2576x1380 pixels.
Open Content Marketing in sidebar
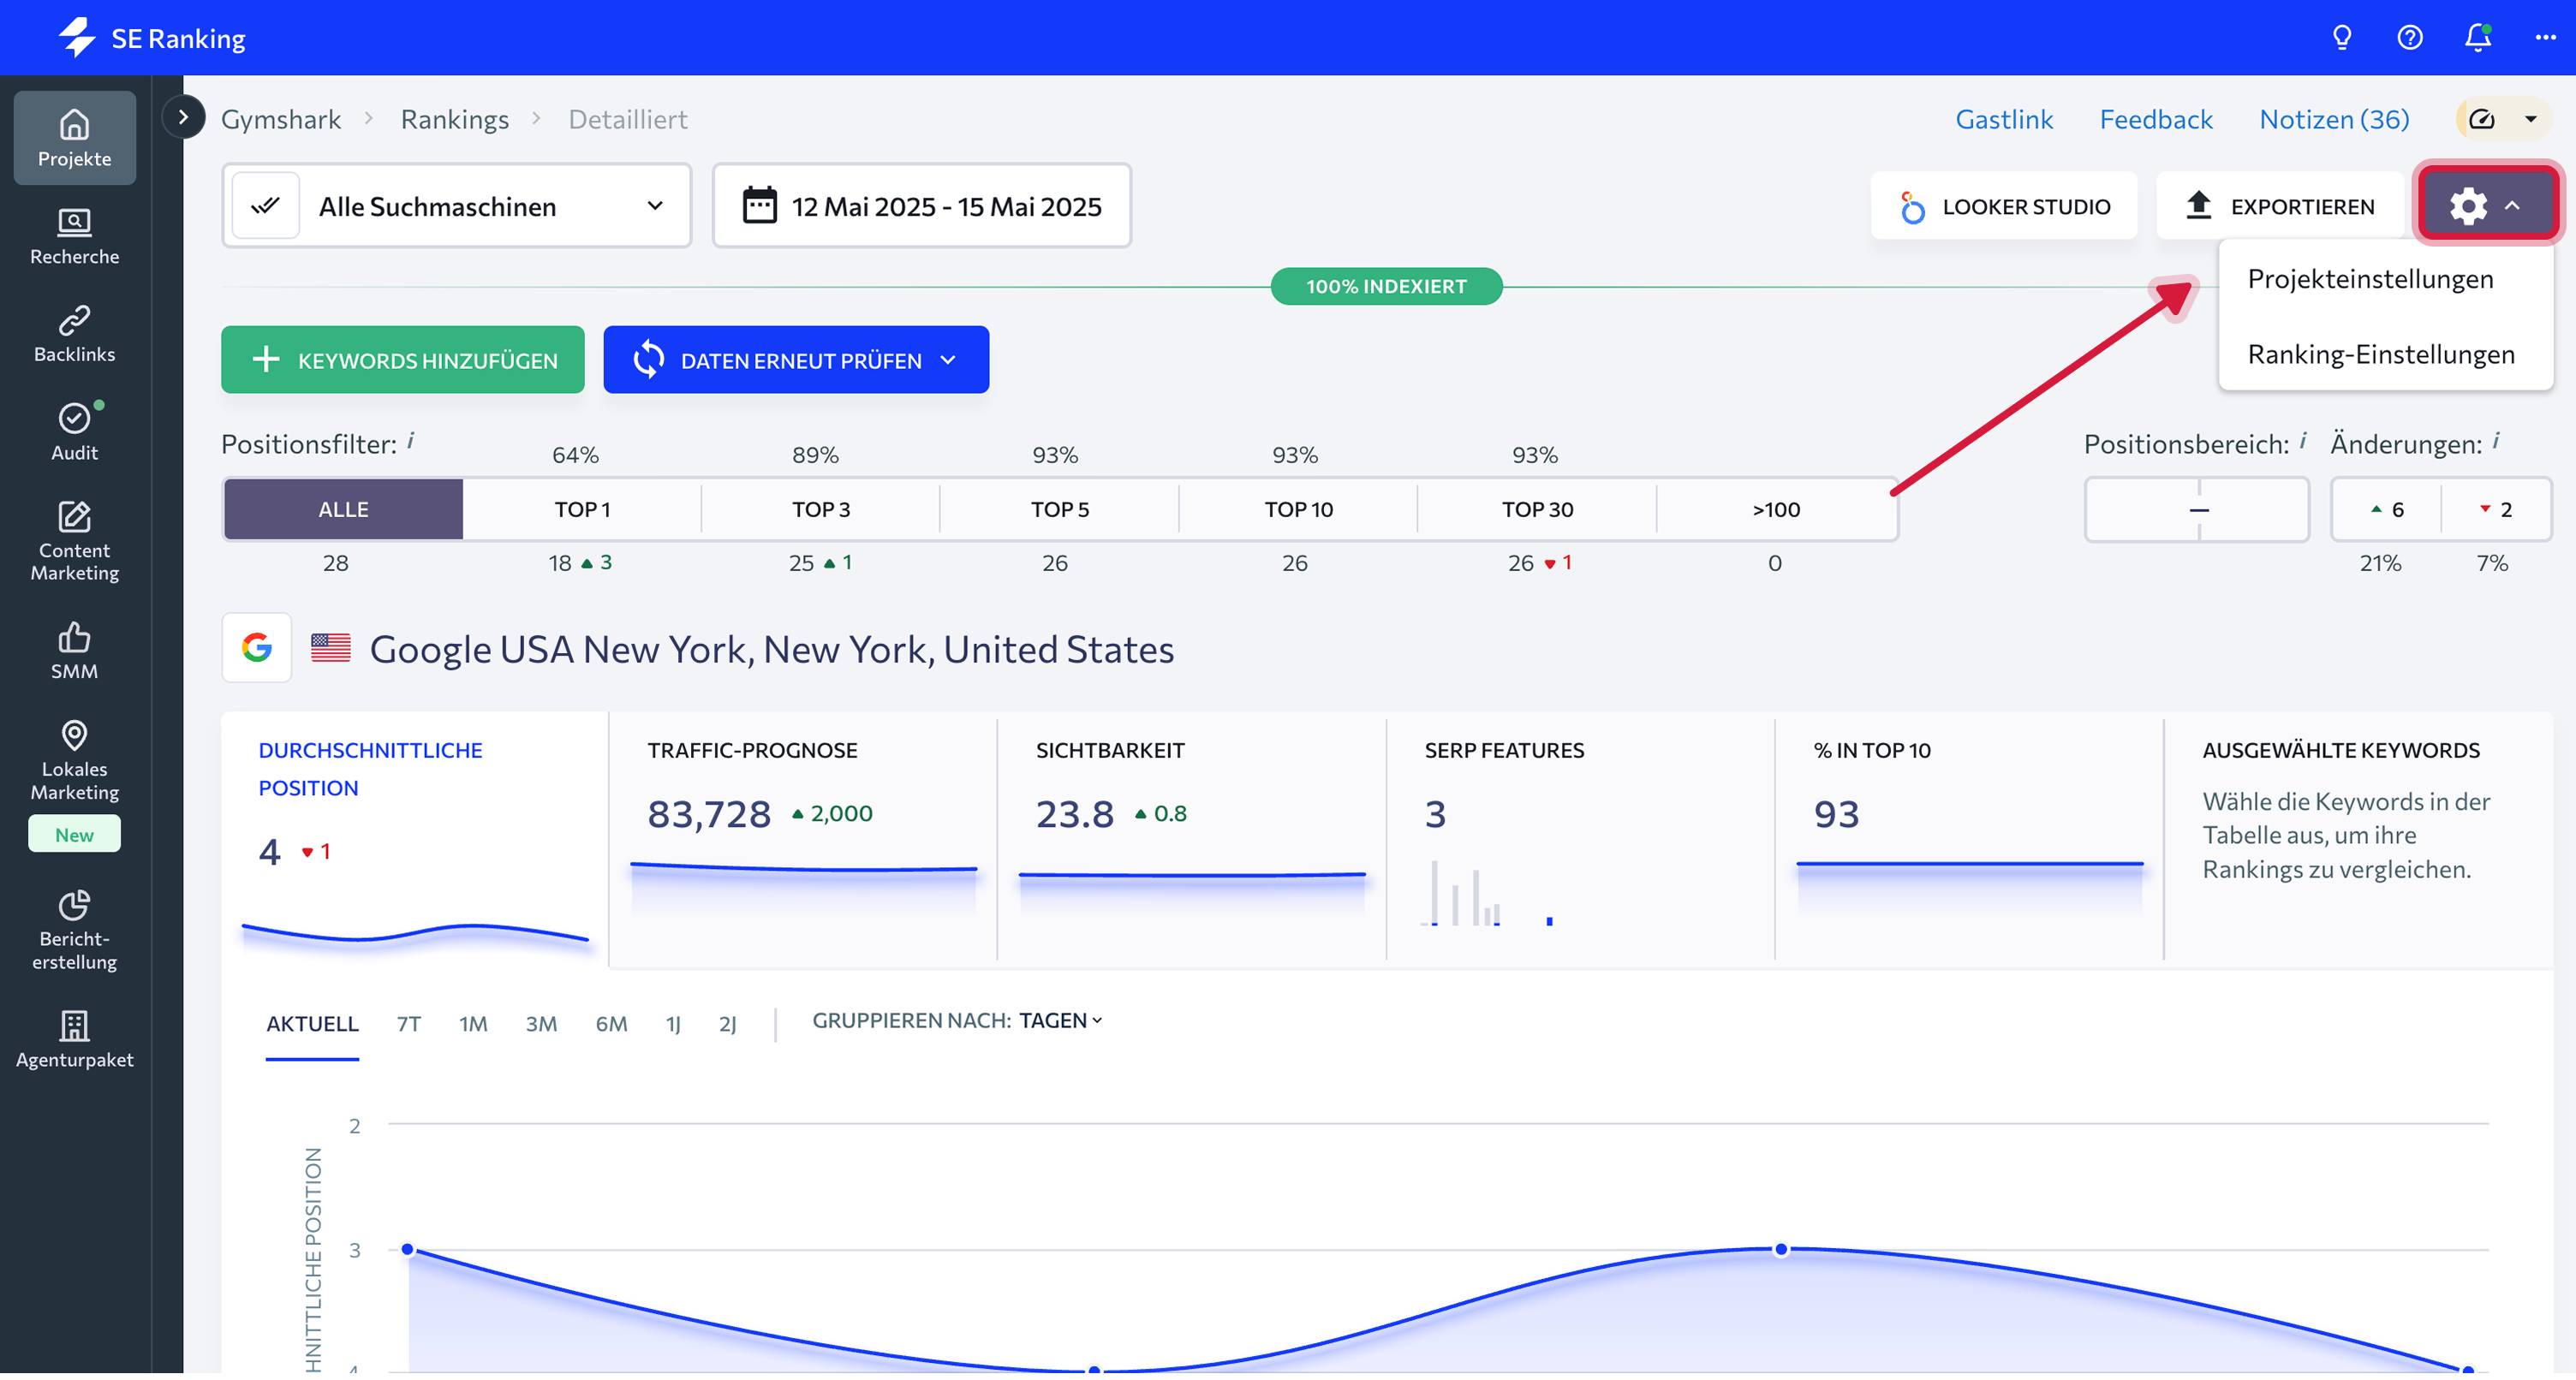74,541
